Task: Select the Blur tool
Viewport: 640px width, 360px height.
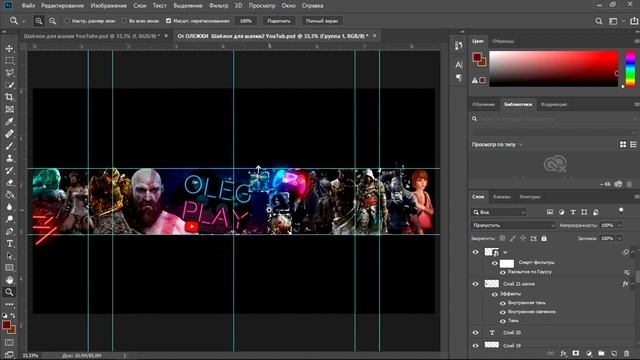Action: 9,207
